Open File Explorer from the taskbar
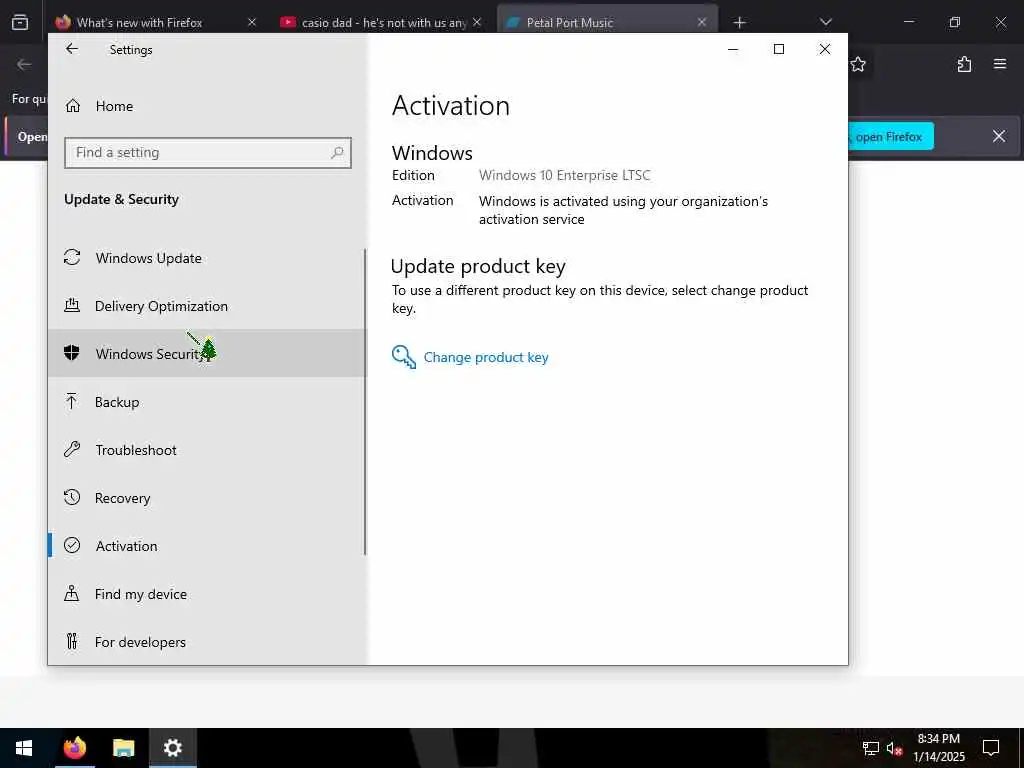 click(x=123, y=748)
